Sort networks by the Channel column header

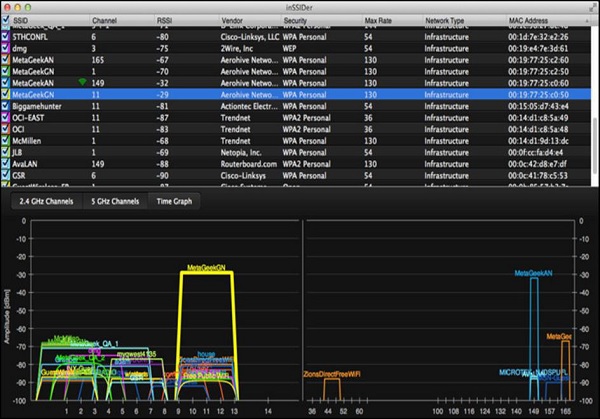pyautogui.click(x=105, y=19)
